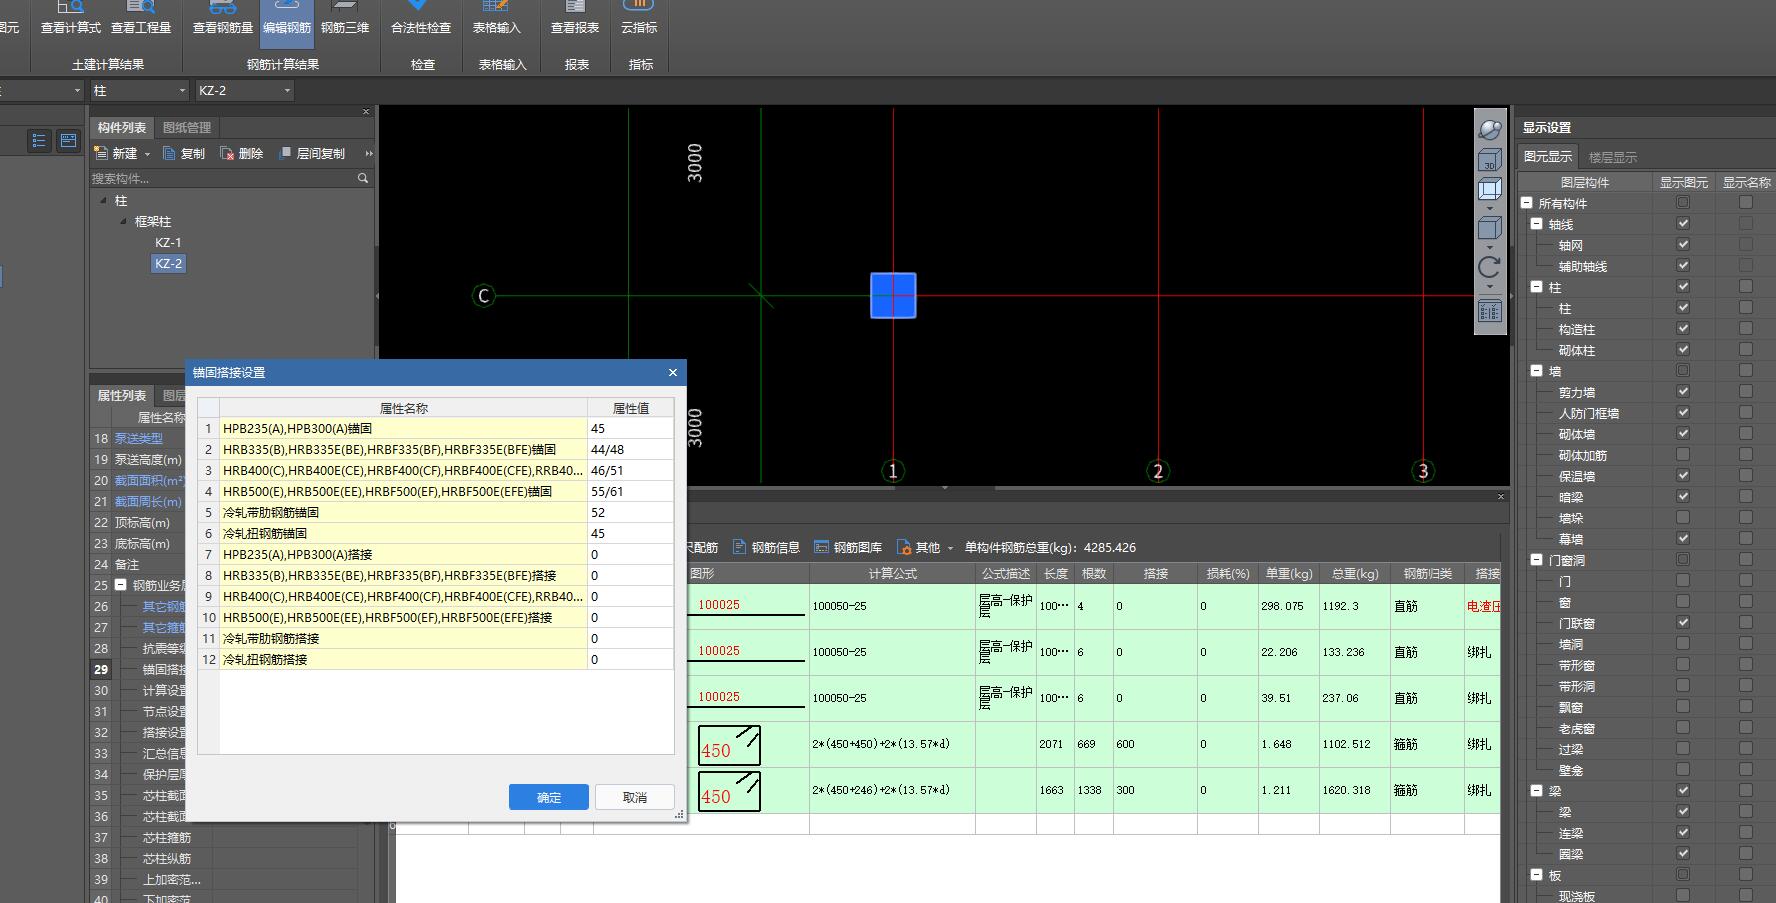Viewport: 1776px width, 903px height.
Task: Collapse 轴线 group in display settings
Action: (1537, 223)
